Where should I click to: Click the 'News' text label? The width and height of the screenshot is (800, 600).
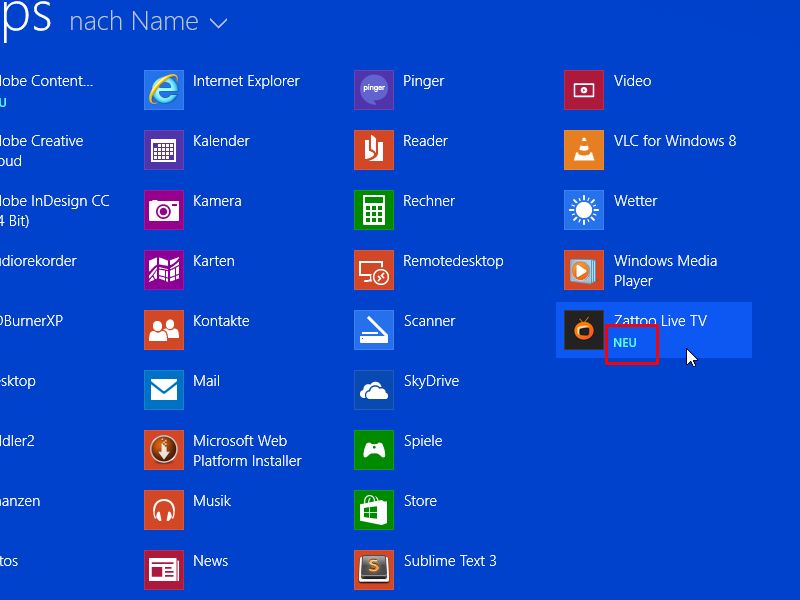pos(211,561)
